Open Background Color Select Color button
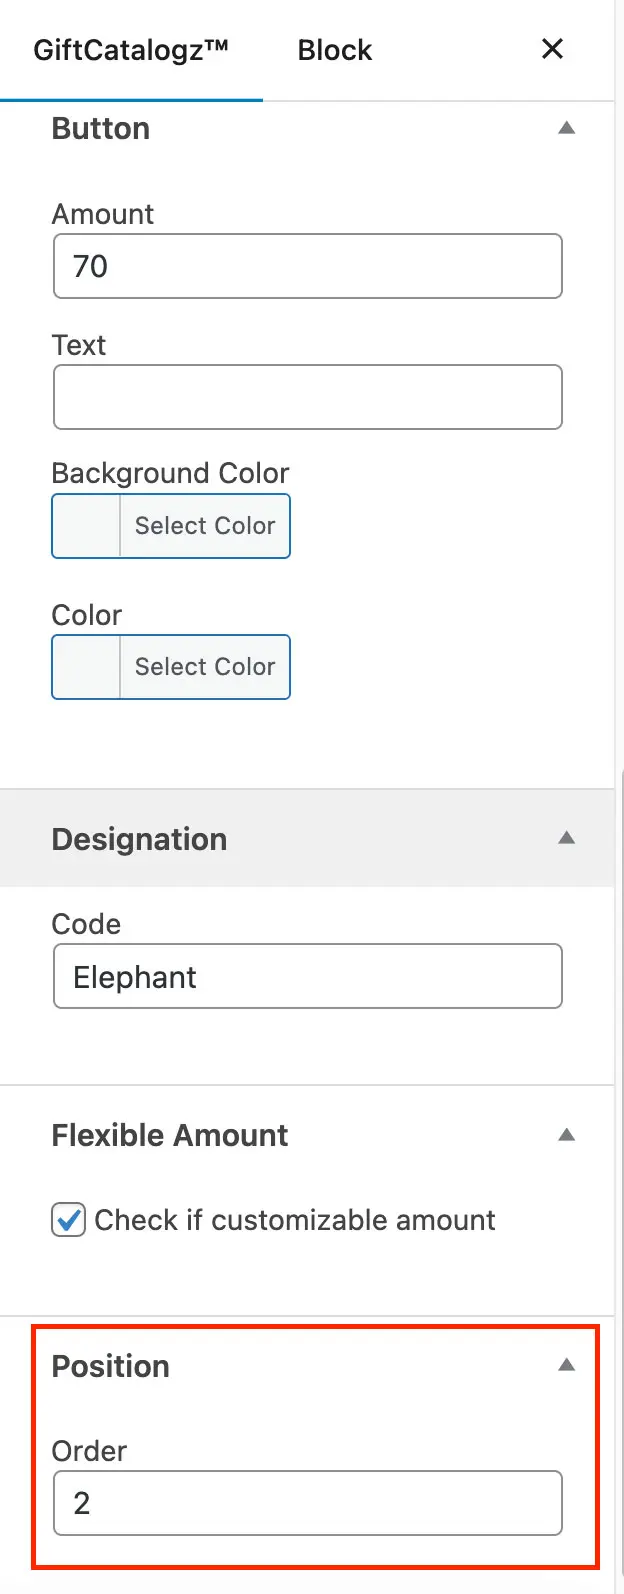The width and height of the screenshot is (624, 1594). [205, 526]
